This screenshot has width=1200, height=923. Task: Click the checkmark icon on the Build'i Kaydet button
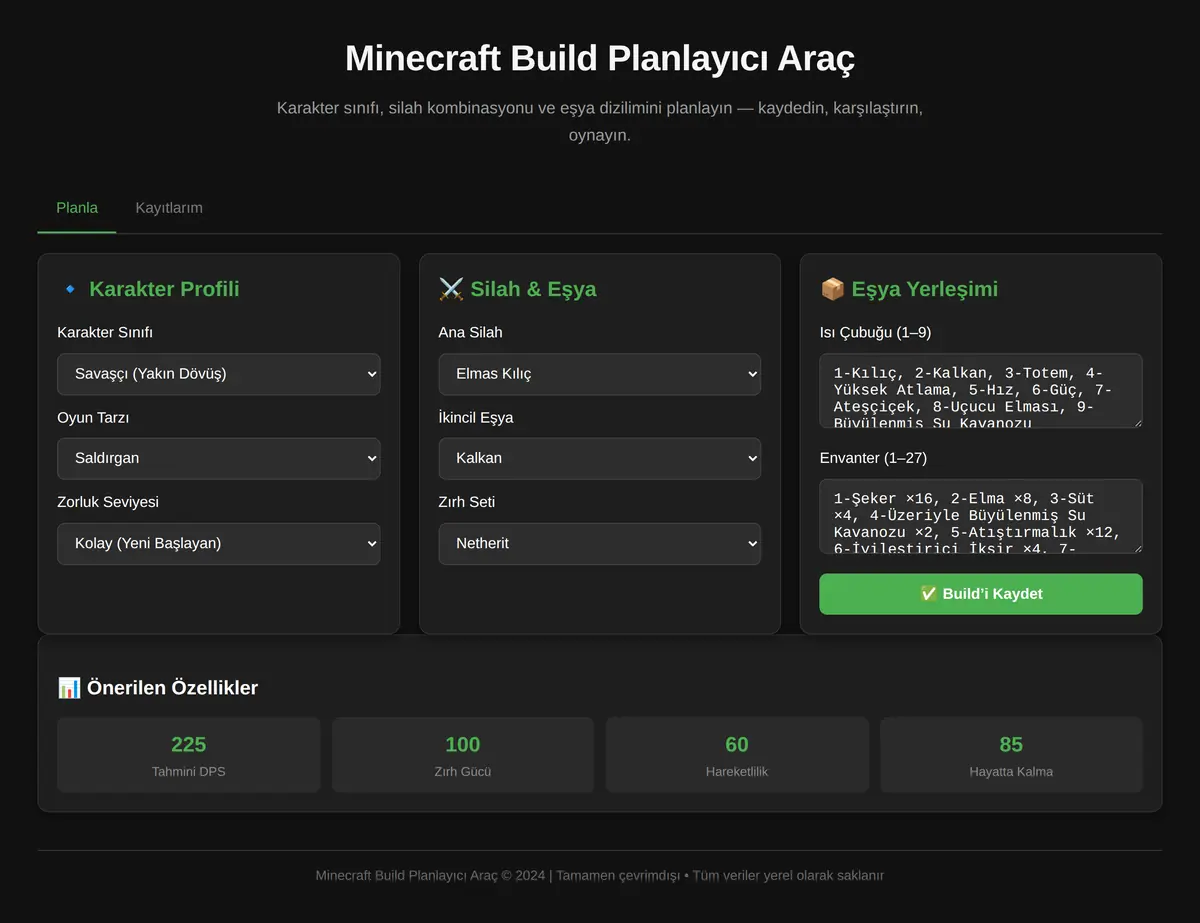pyautogui.click(x=928, y=594)
